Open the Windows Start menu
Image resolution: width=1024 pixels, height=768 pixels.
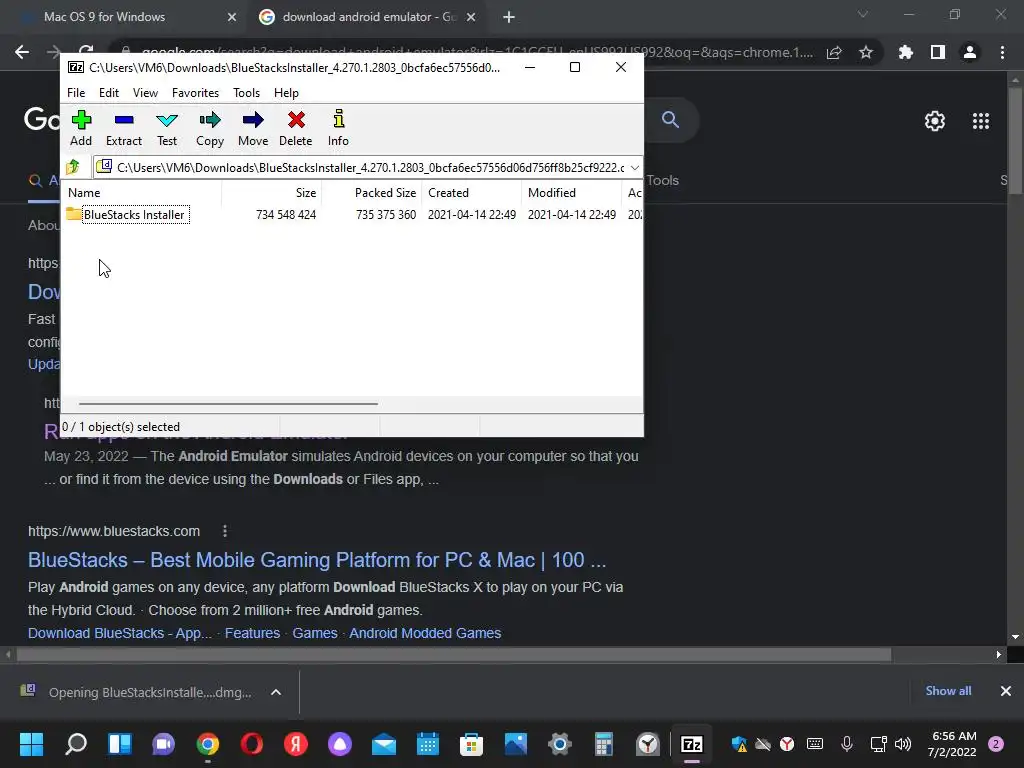[31, 744]
